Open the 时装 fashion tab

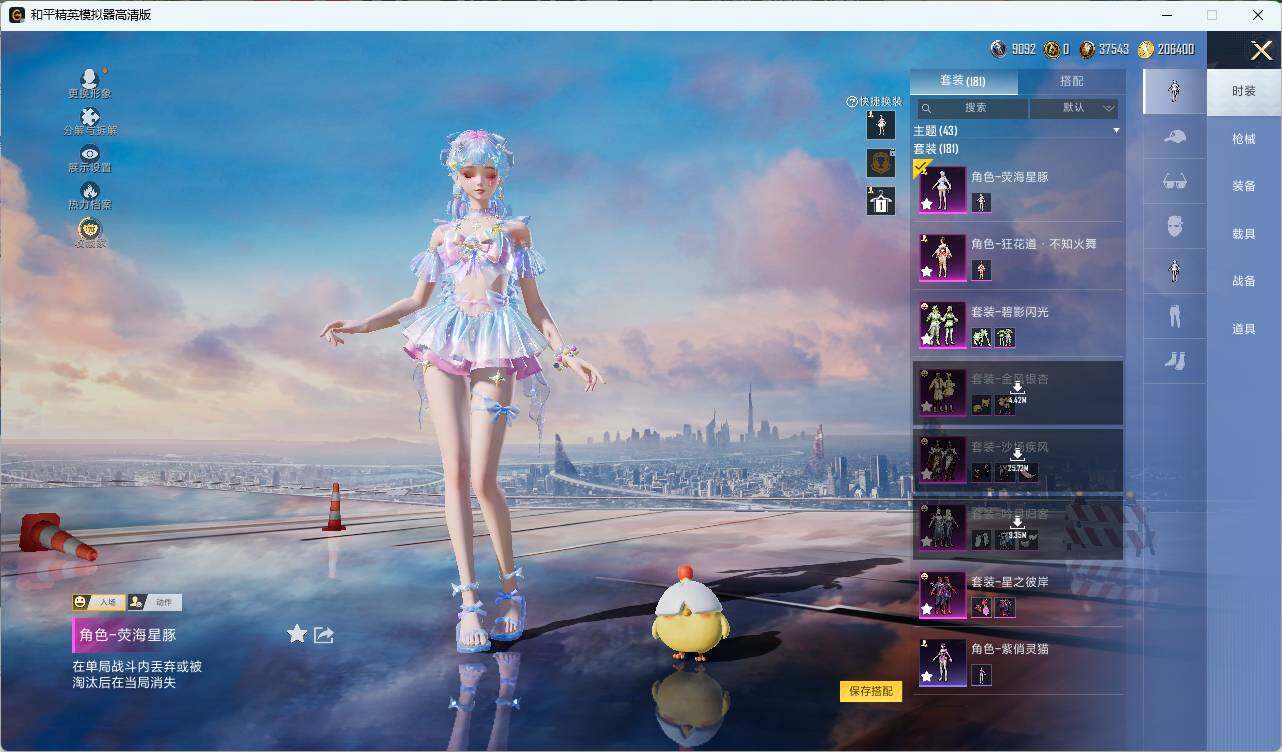coord(1244,91)
